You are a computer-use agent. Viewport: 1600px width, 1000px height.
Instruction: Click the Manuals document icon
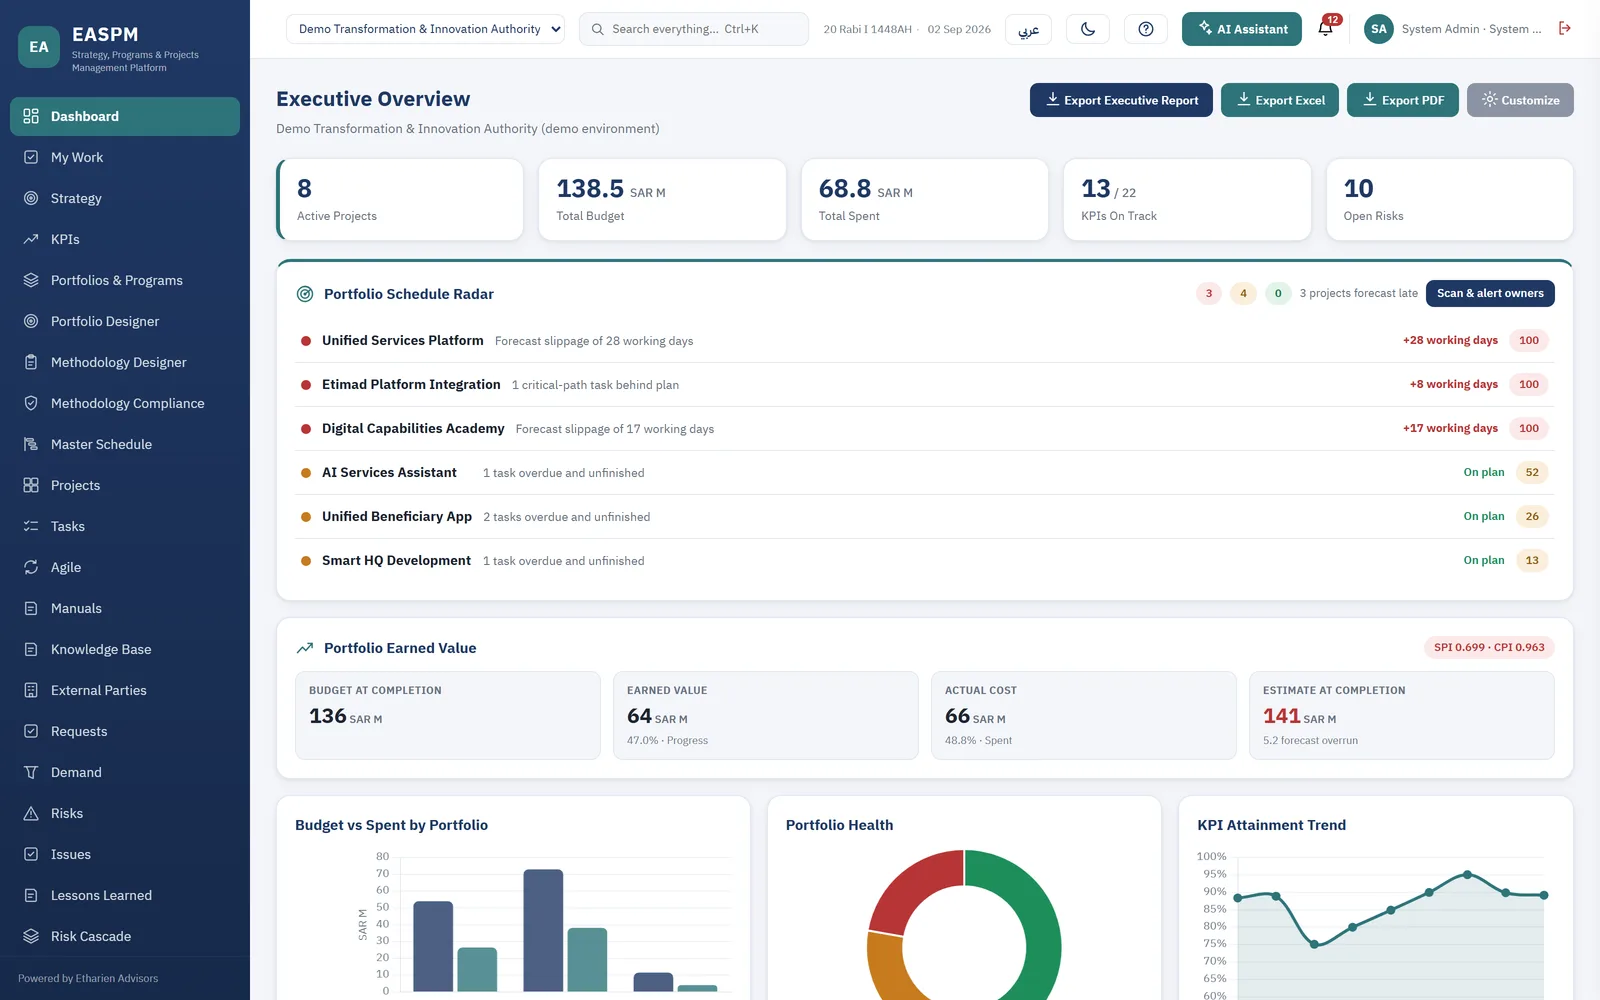pos(31,608)
